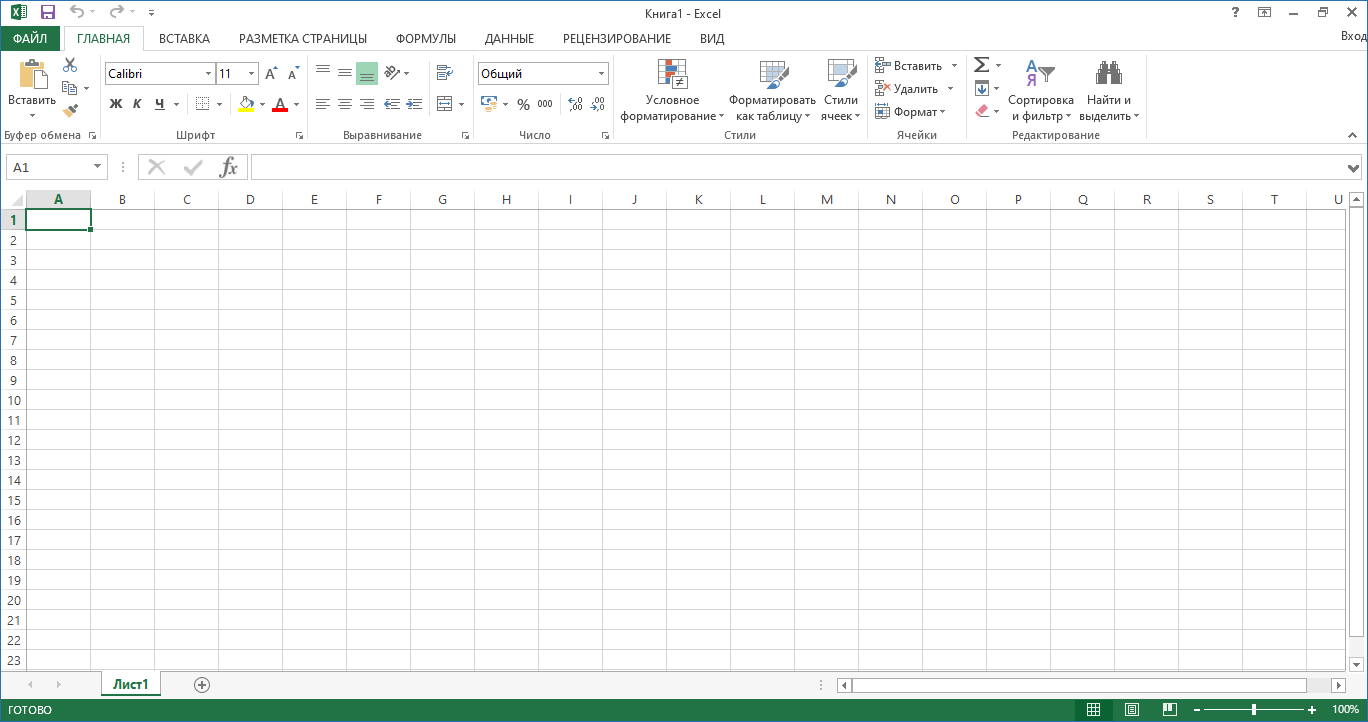This screenshot has height=722, width=1368.
Task: Click the zoom slider in status bar
Action: pos(1254,710)
